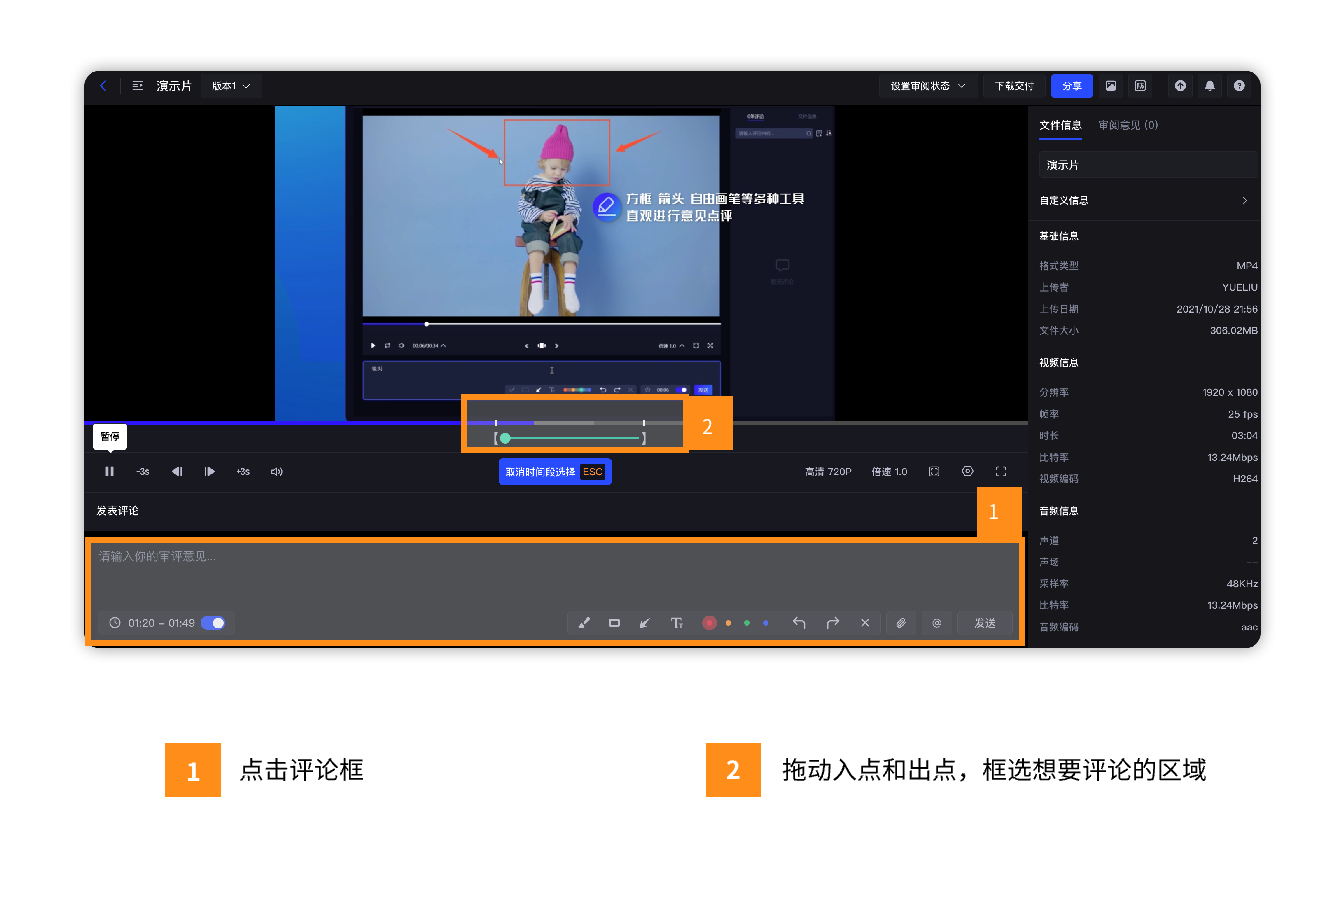The height and width of the screenshot is (900, 1342).
Task: Click the resolution value 1920 x 1080
Action: [1230, 393]
